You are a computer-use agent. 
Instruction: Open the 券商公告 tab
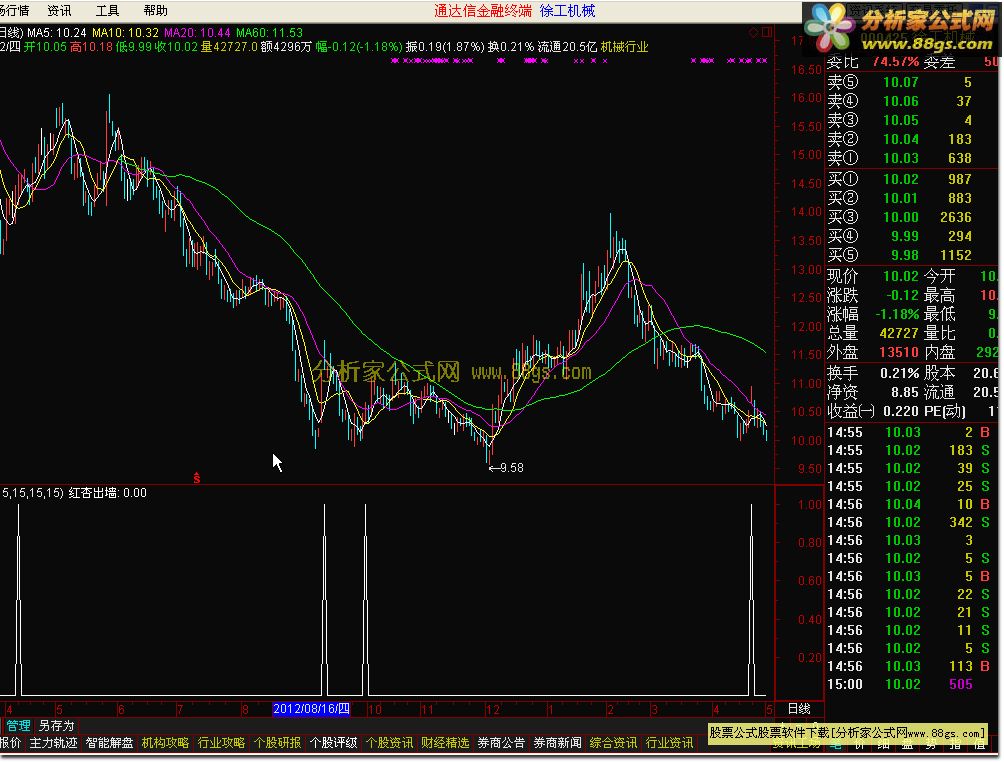pyautogui.click(x=501, y=743)
